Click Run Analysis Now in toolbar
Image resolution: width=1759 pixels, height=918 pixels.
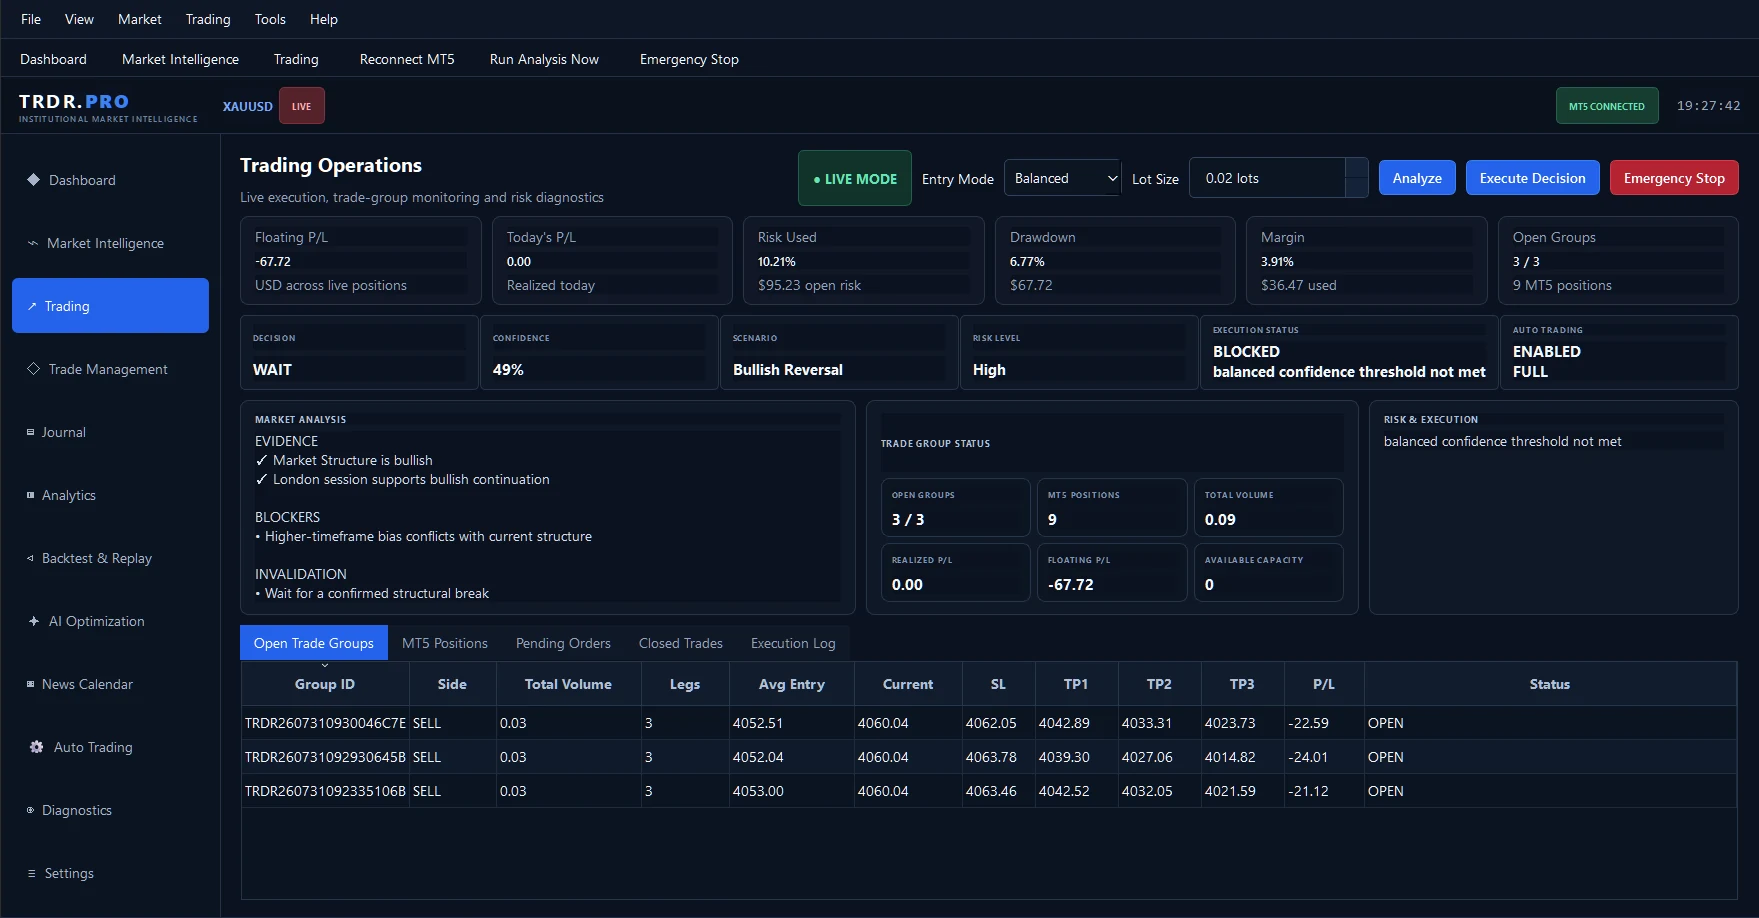point(544,59)
